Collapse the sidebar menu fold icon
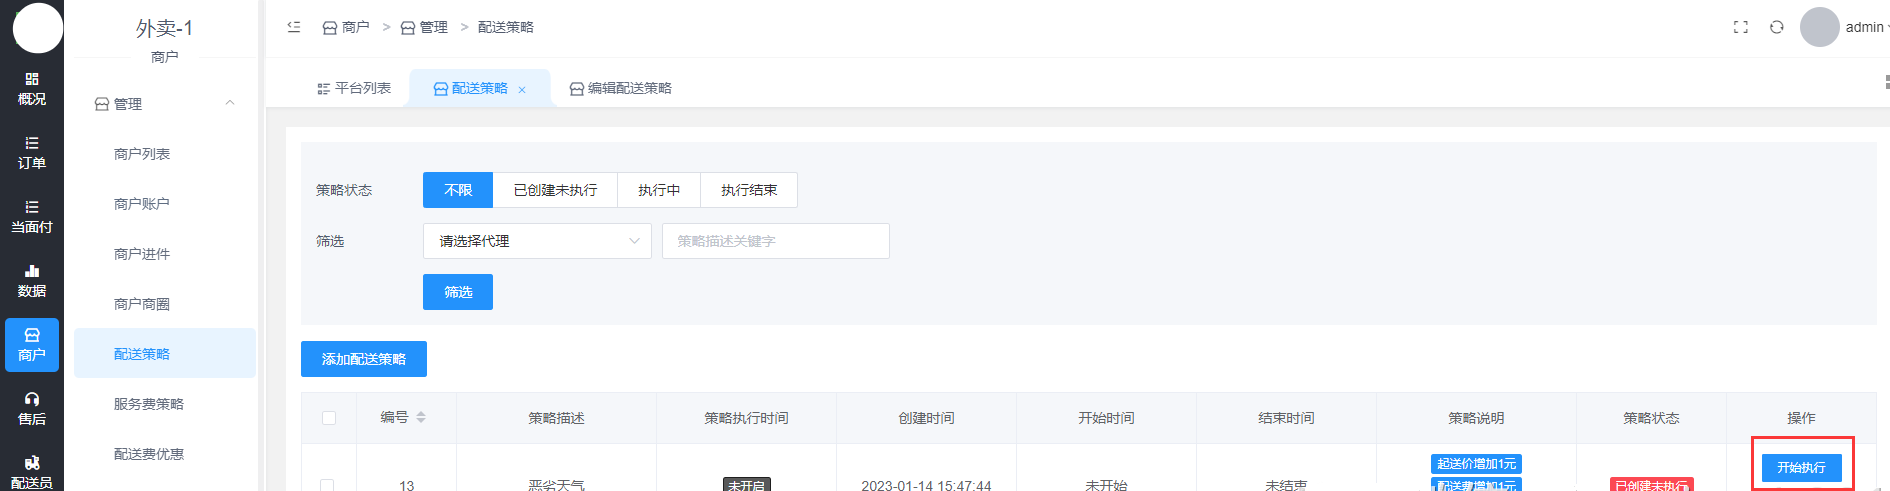 pyautogui.click(x=294, y=27)
